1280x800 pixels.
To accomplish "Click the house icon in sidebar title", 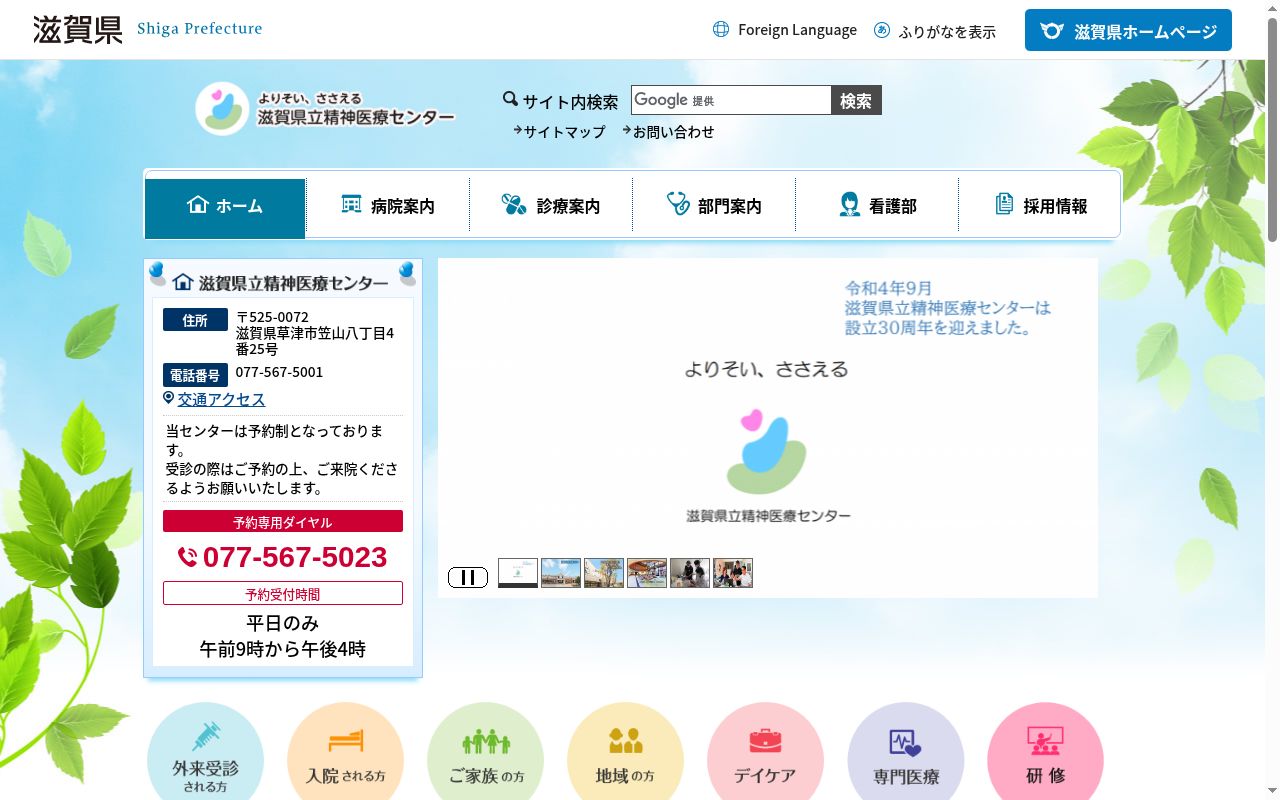I will click(183, 282).
